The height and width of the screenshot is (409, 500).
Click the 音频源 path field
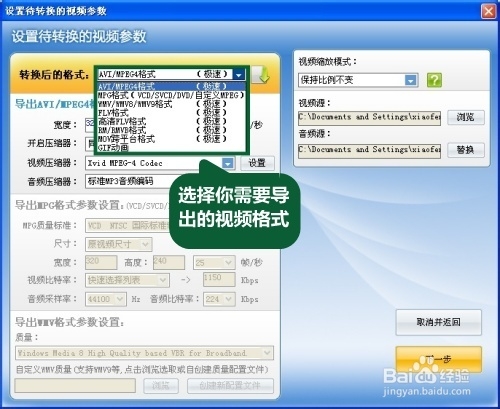[369, 150]
